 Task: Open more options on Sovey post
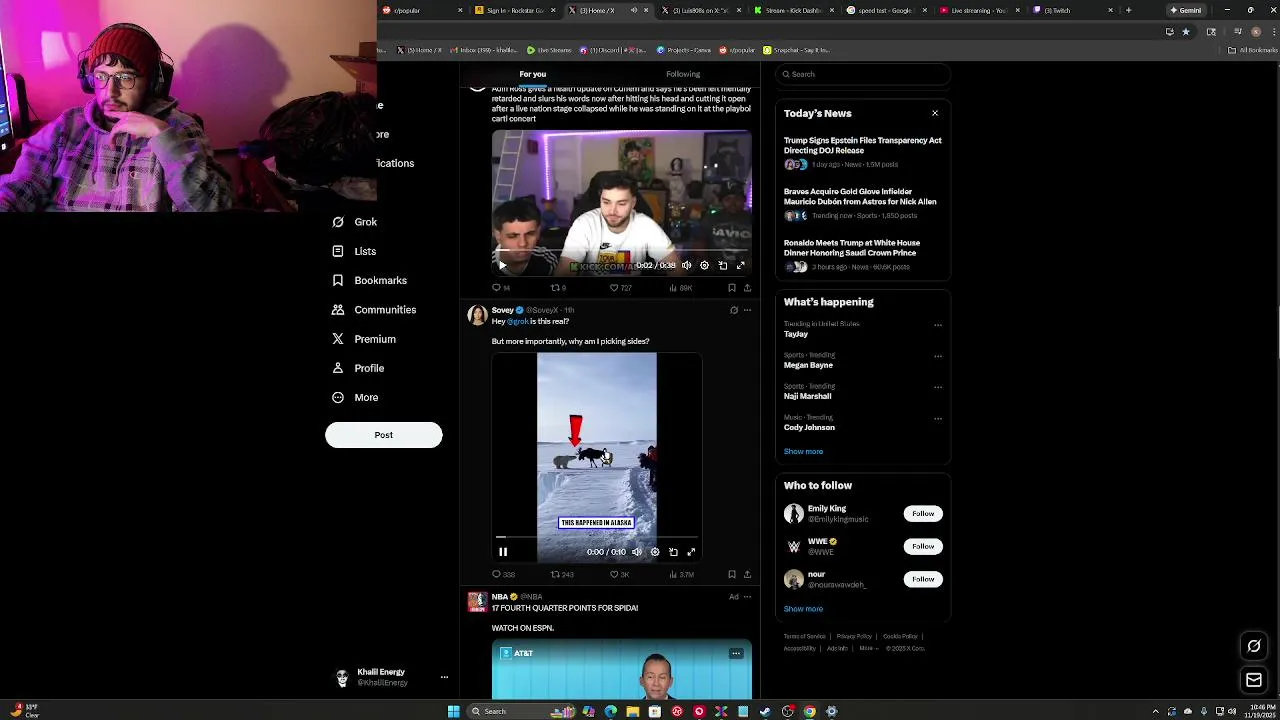(x=747, y=310)
